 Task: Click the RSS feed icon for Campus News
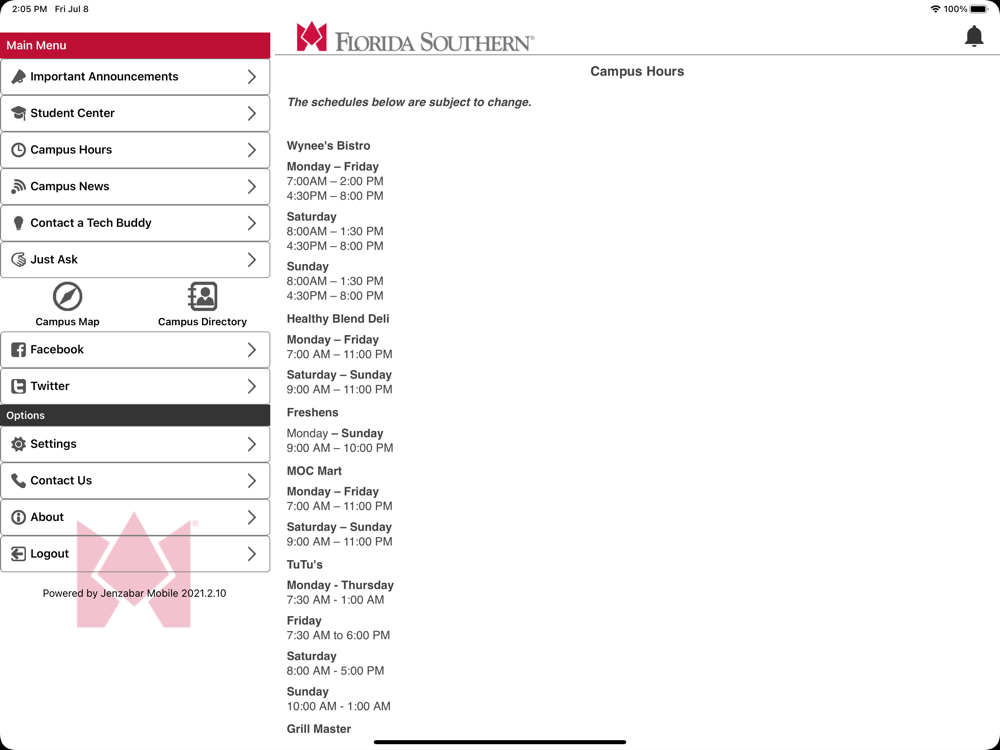[18, 186]
